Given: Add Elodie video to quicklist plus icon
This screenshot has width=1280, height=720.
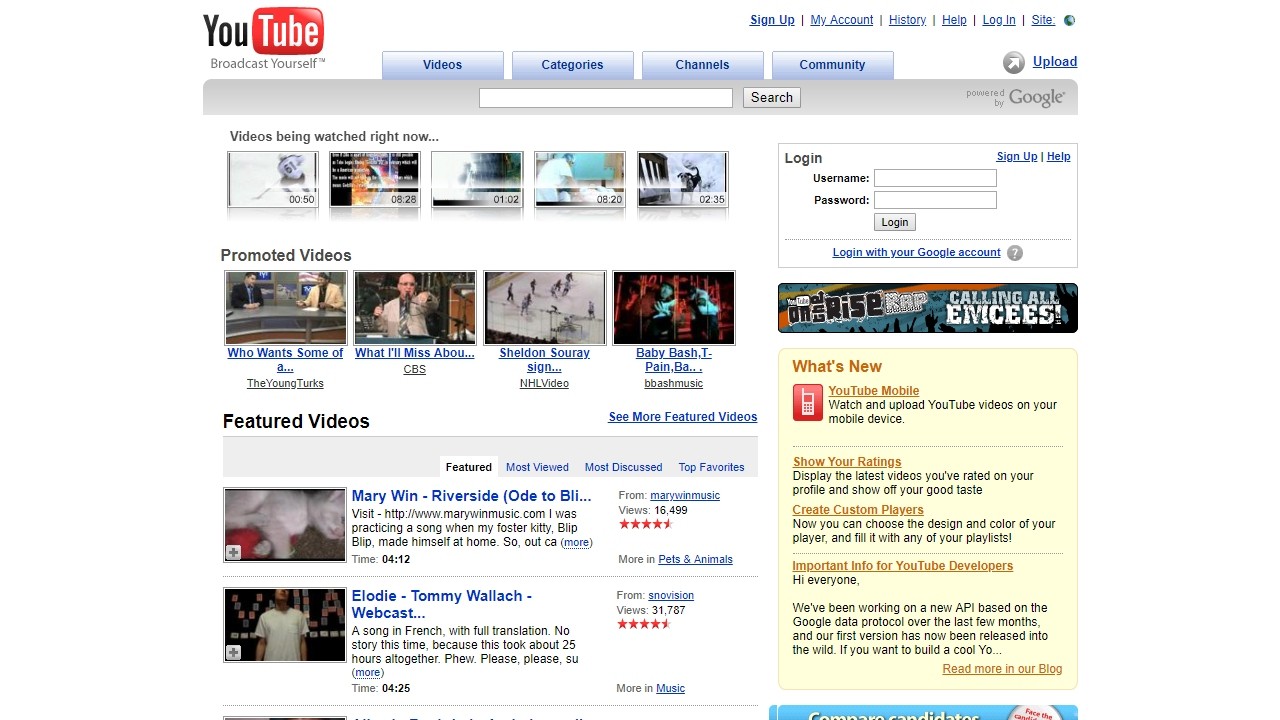Looking at the screenshot, I should tap(233, 652).
